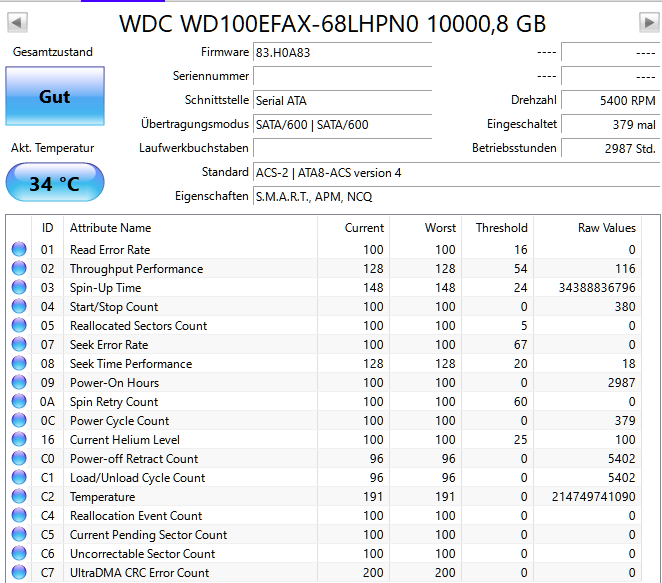Select the UltraDMA CRC Error Count name
The width and height of the screenshot is (662, 583).
tap(139, 573)
